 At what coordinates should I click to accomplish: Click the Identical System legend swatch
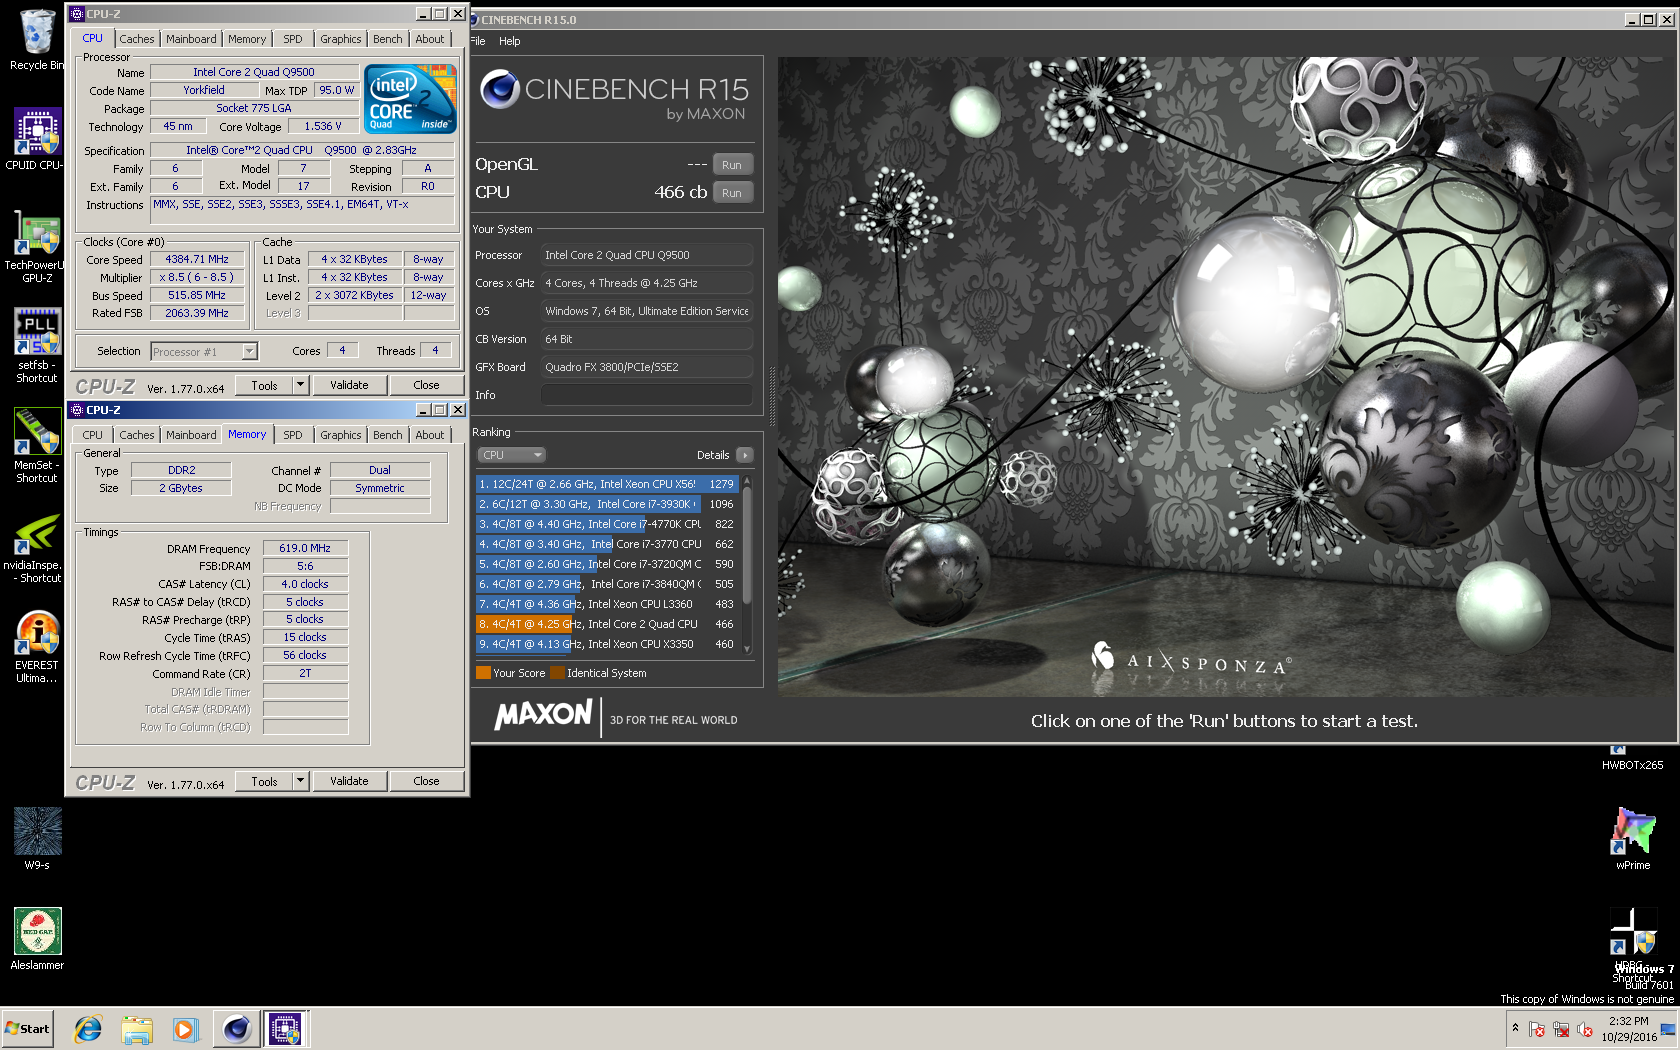click(558, 673)
